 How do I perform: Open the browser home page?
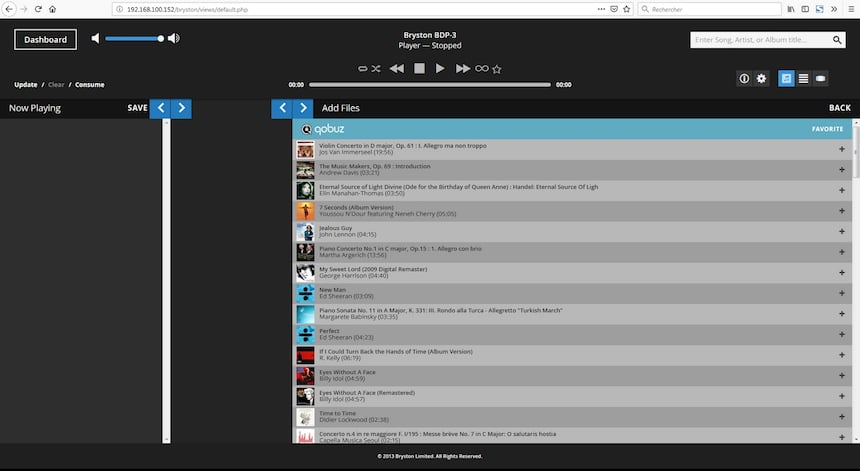53,9
